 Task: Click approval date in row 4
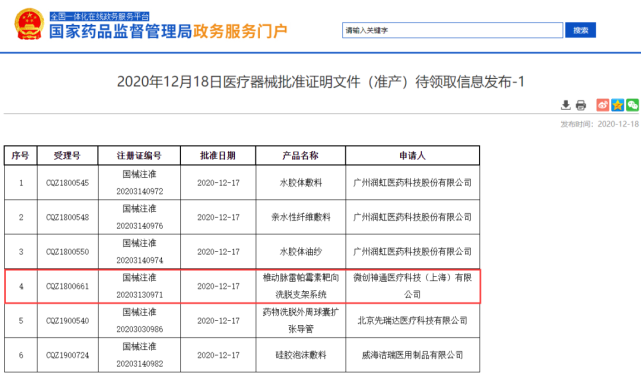coord(218,286)
